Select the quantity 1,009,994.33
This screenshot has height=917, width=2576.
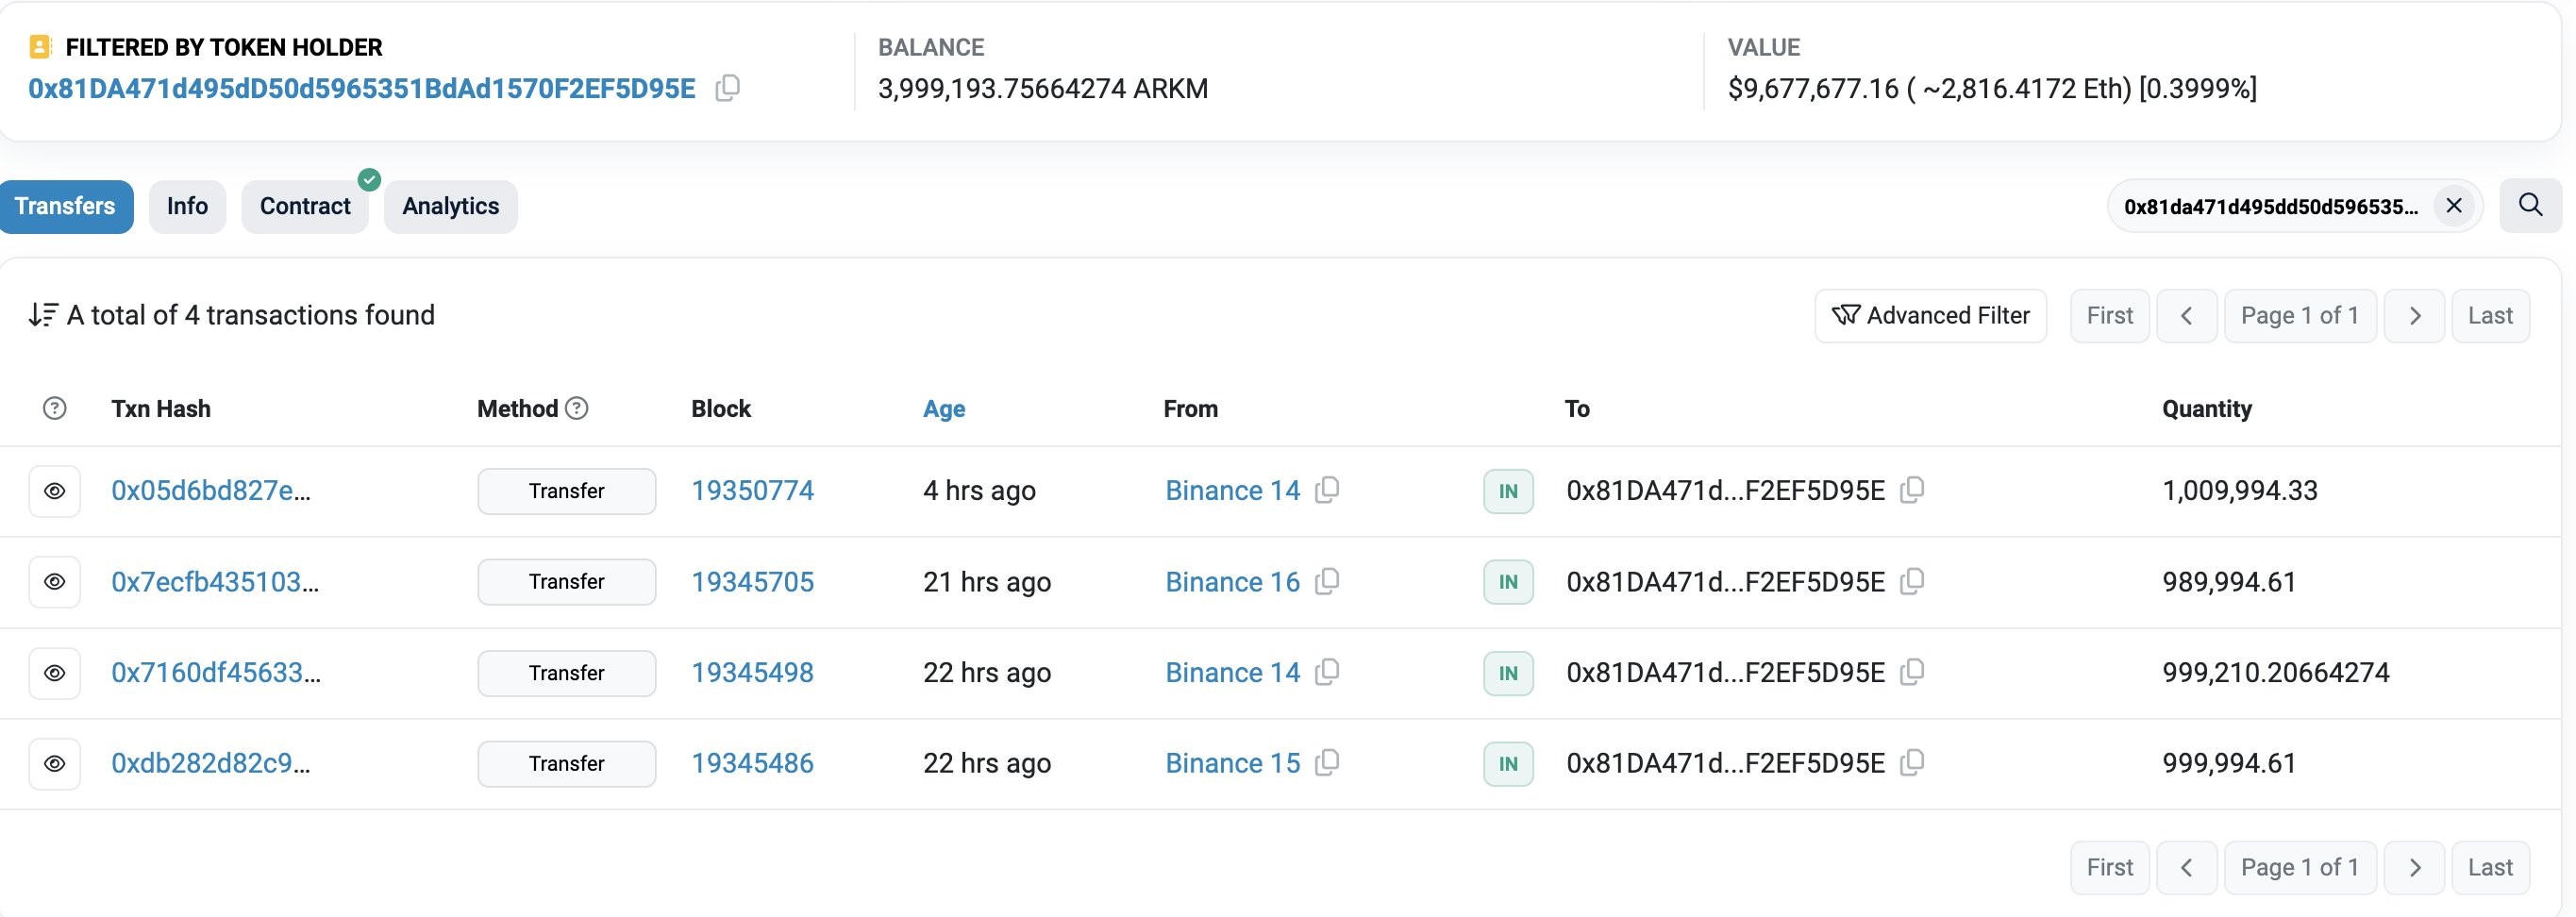point(2240,491)
